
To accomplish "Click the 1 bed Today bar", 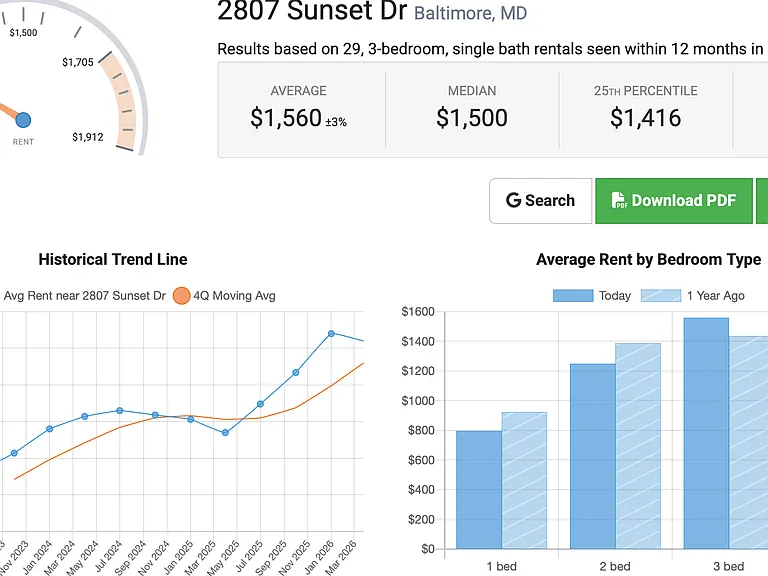I will (479, 490).
